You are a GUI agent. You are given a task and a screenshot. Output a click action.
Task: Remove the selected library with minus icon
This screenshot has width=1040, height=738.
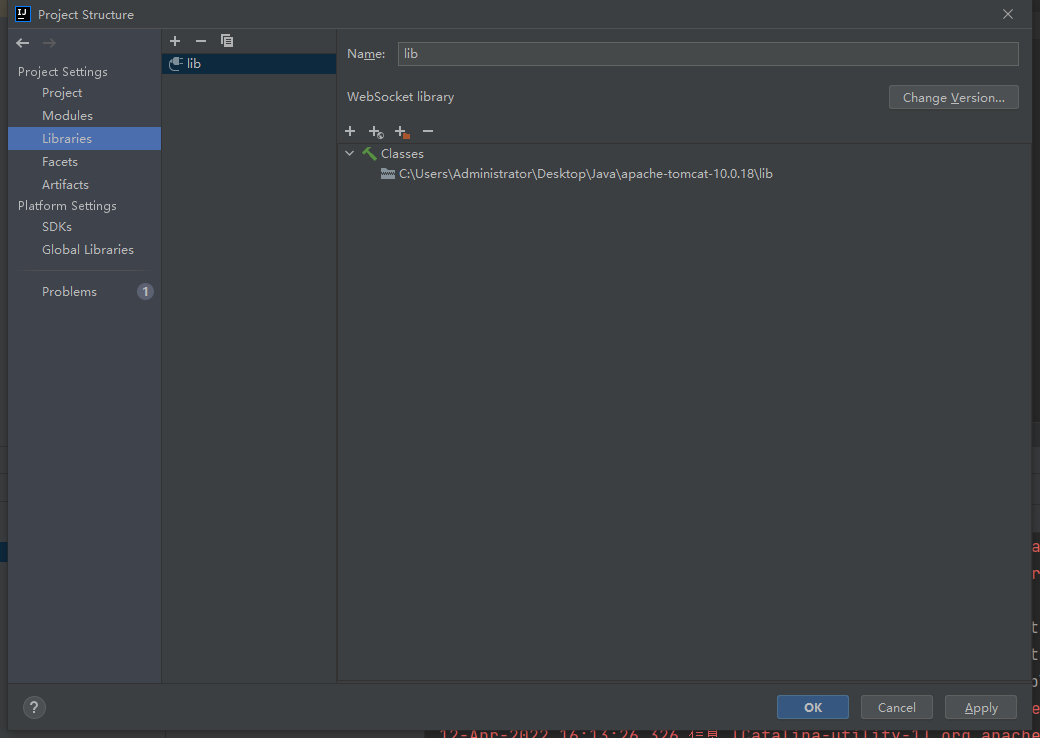(201, 41)
